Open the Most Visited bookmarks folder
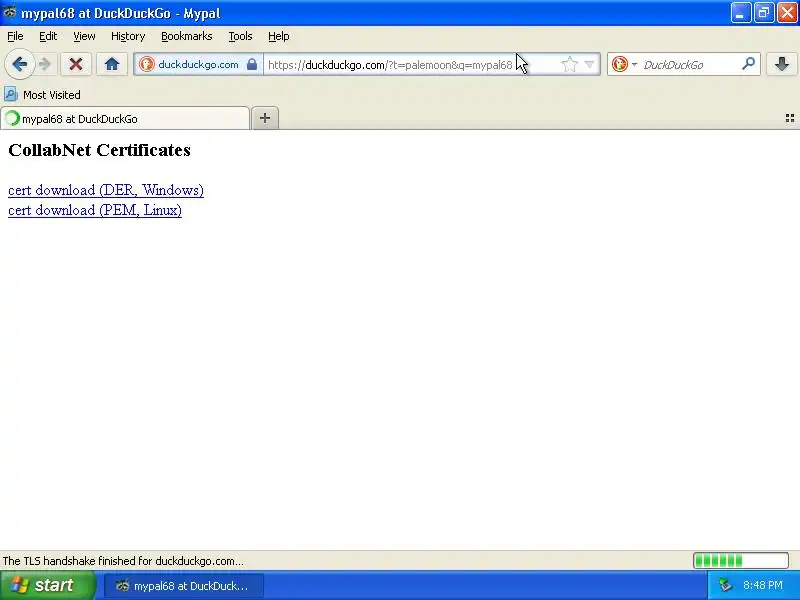This screenshot has height=600, width=800. [42, 95]
